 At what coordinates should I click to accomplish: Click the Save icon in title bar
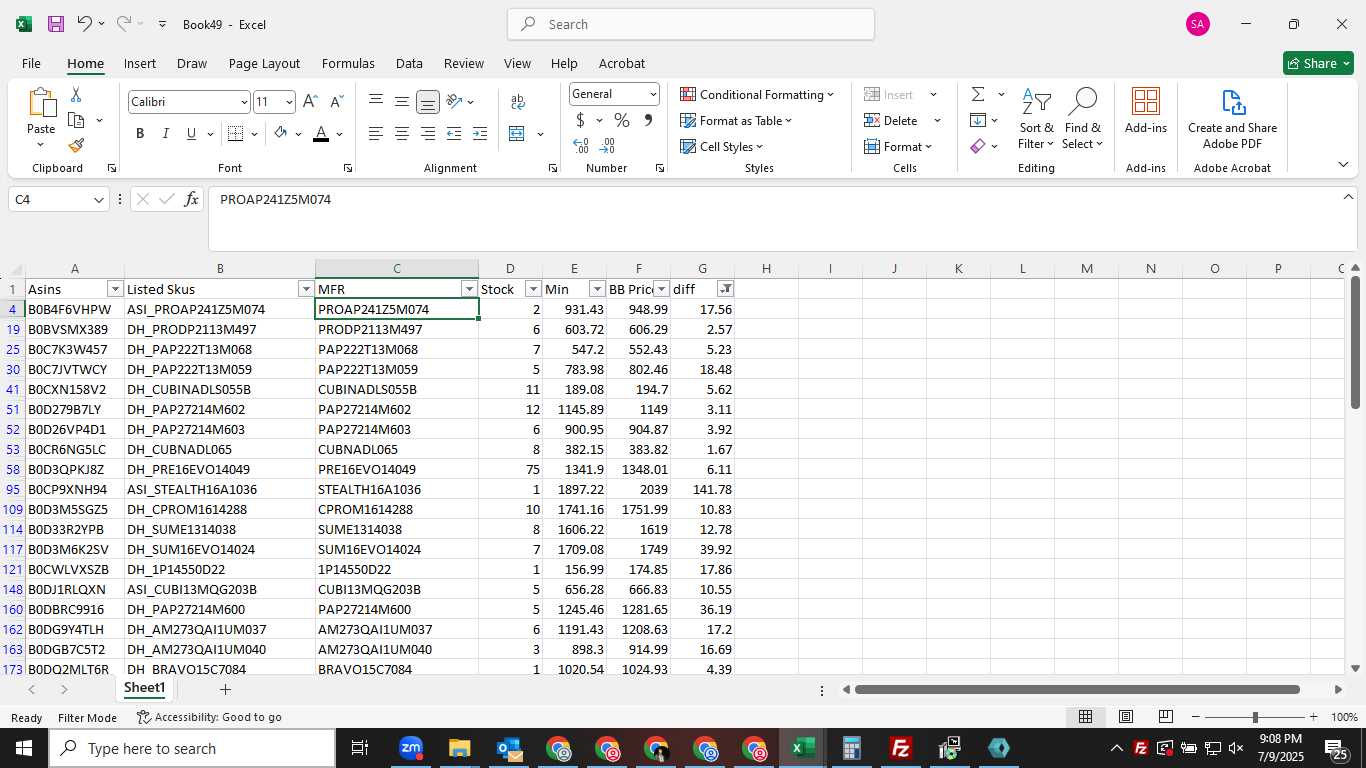(56, 24)
